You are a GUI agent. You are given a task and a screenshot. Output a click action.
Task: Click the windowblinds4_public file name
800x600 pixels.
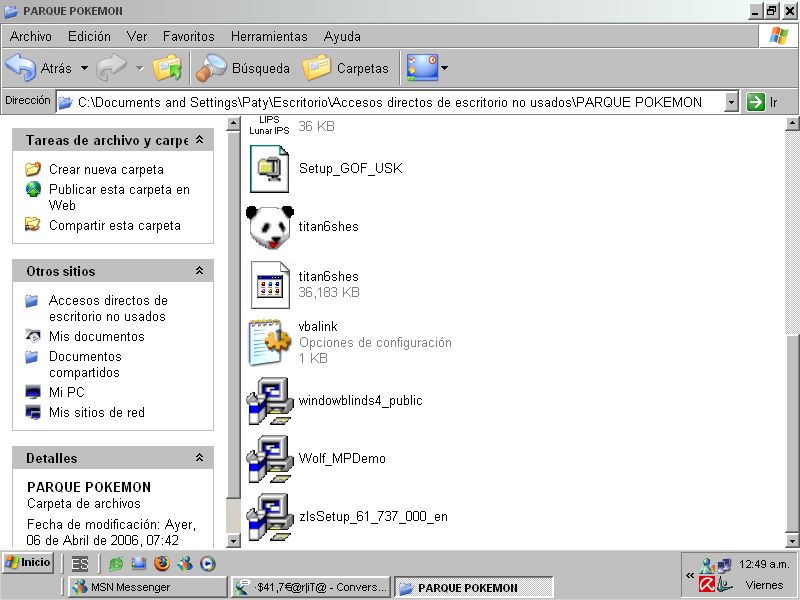(361, 401)
